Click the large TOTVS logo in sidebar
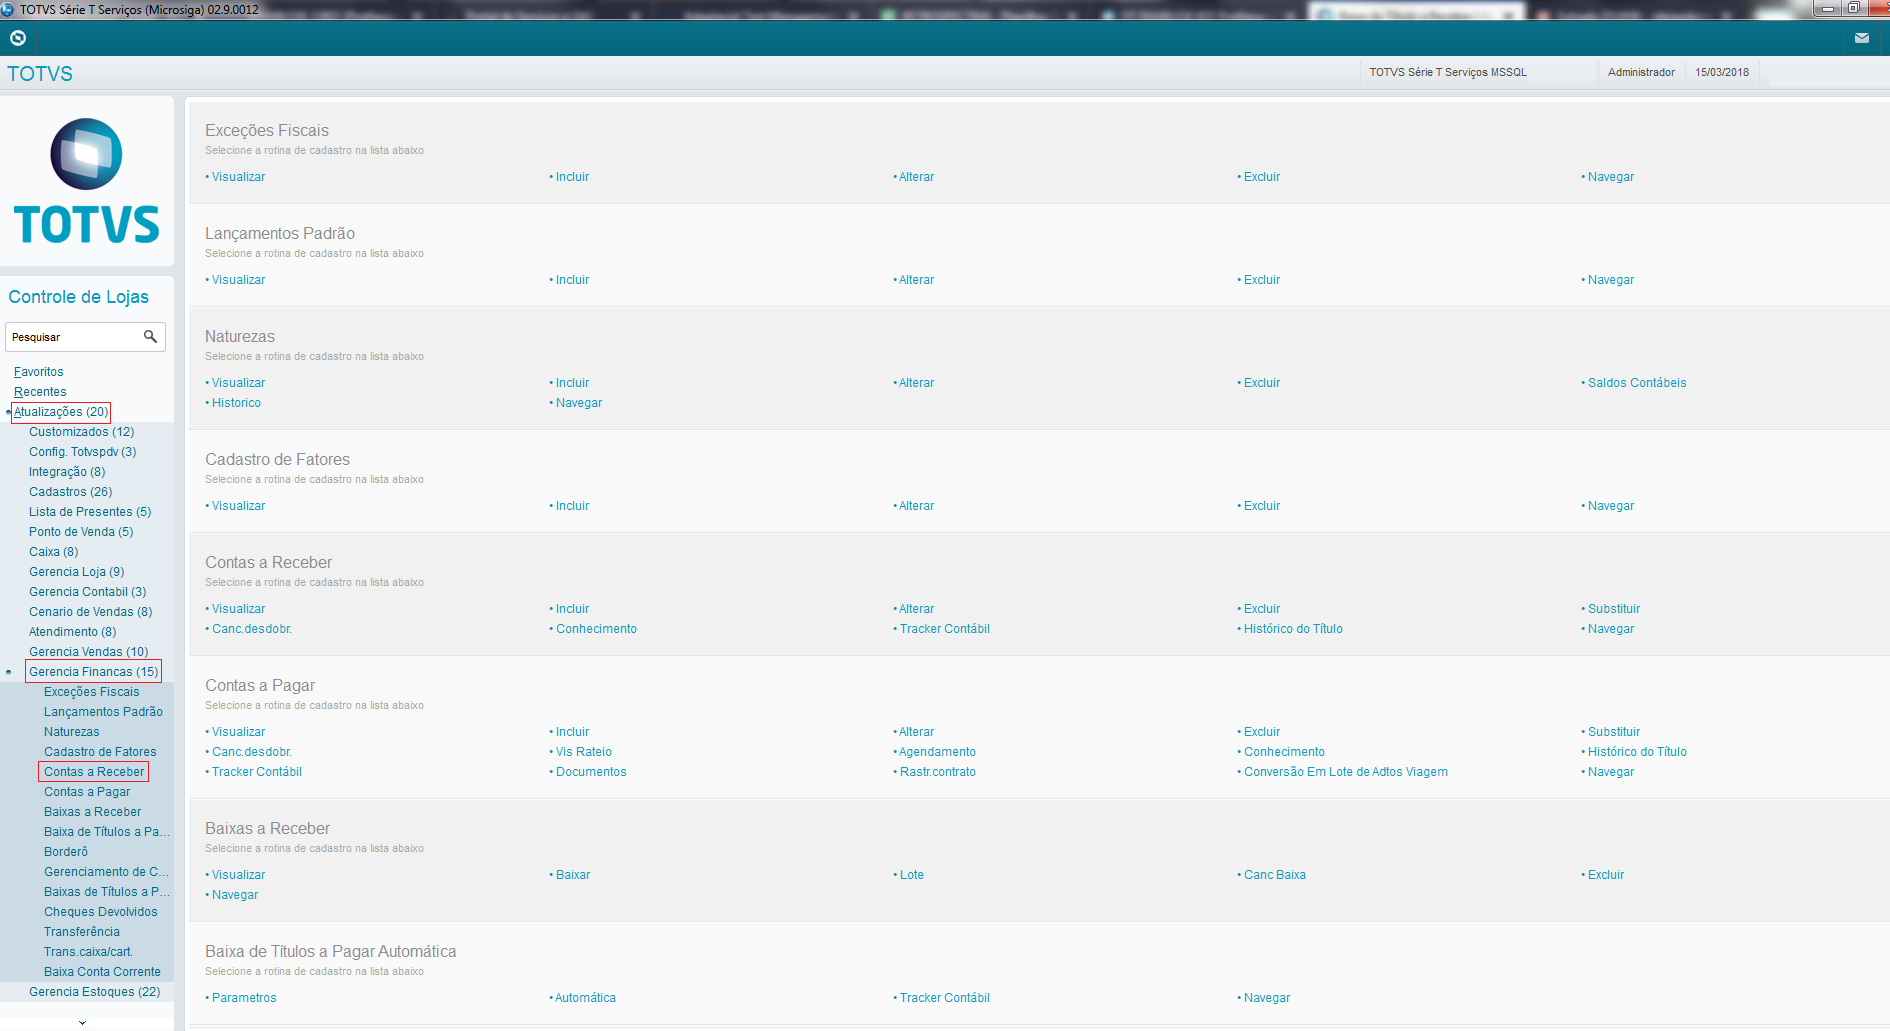 [87, 181]
